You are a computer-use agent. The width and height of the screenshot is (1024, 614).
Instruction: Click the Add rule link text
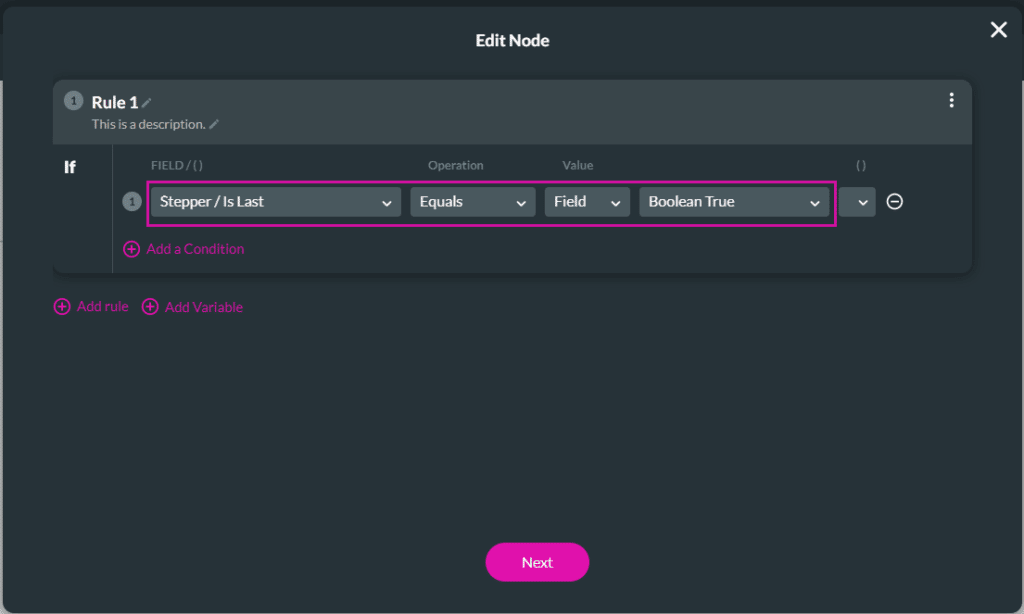pyautogui.click(x=102, y=307)
